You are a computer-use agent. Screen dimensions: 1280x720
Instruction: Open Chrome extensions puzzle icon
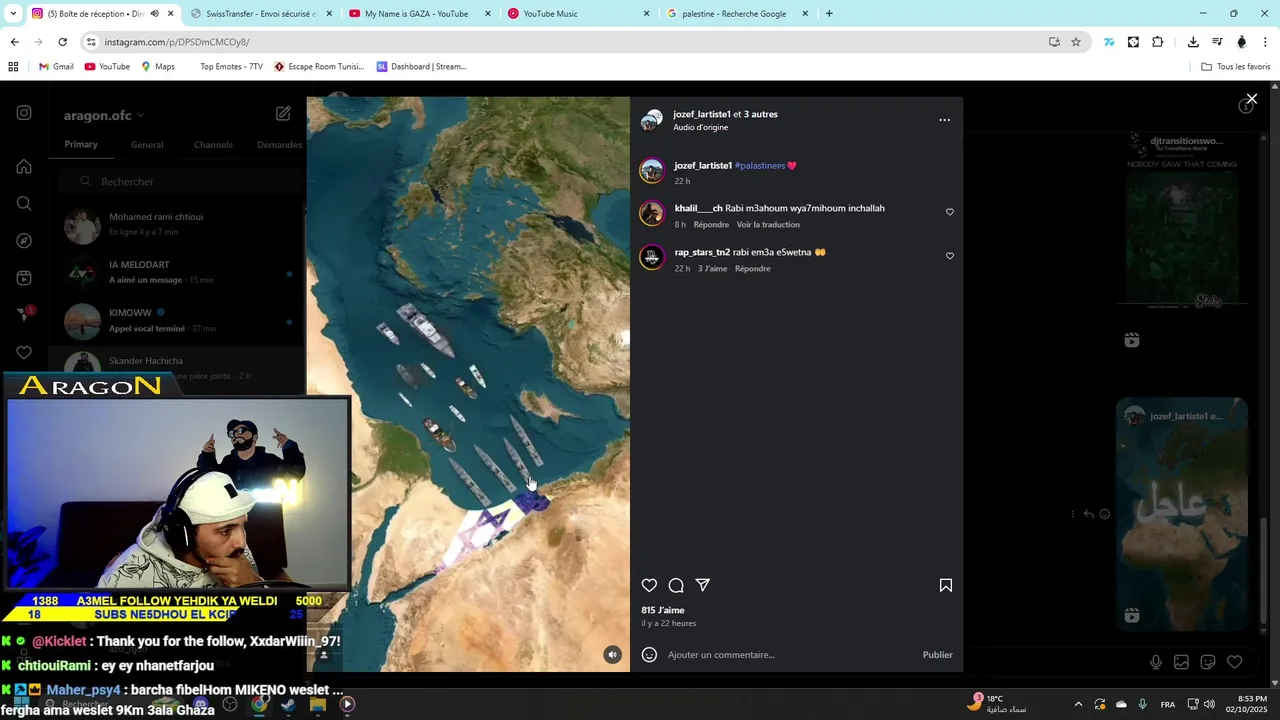(x=1157, y=42)
